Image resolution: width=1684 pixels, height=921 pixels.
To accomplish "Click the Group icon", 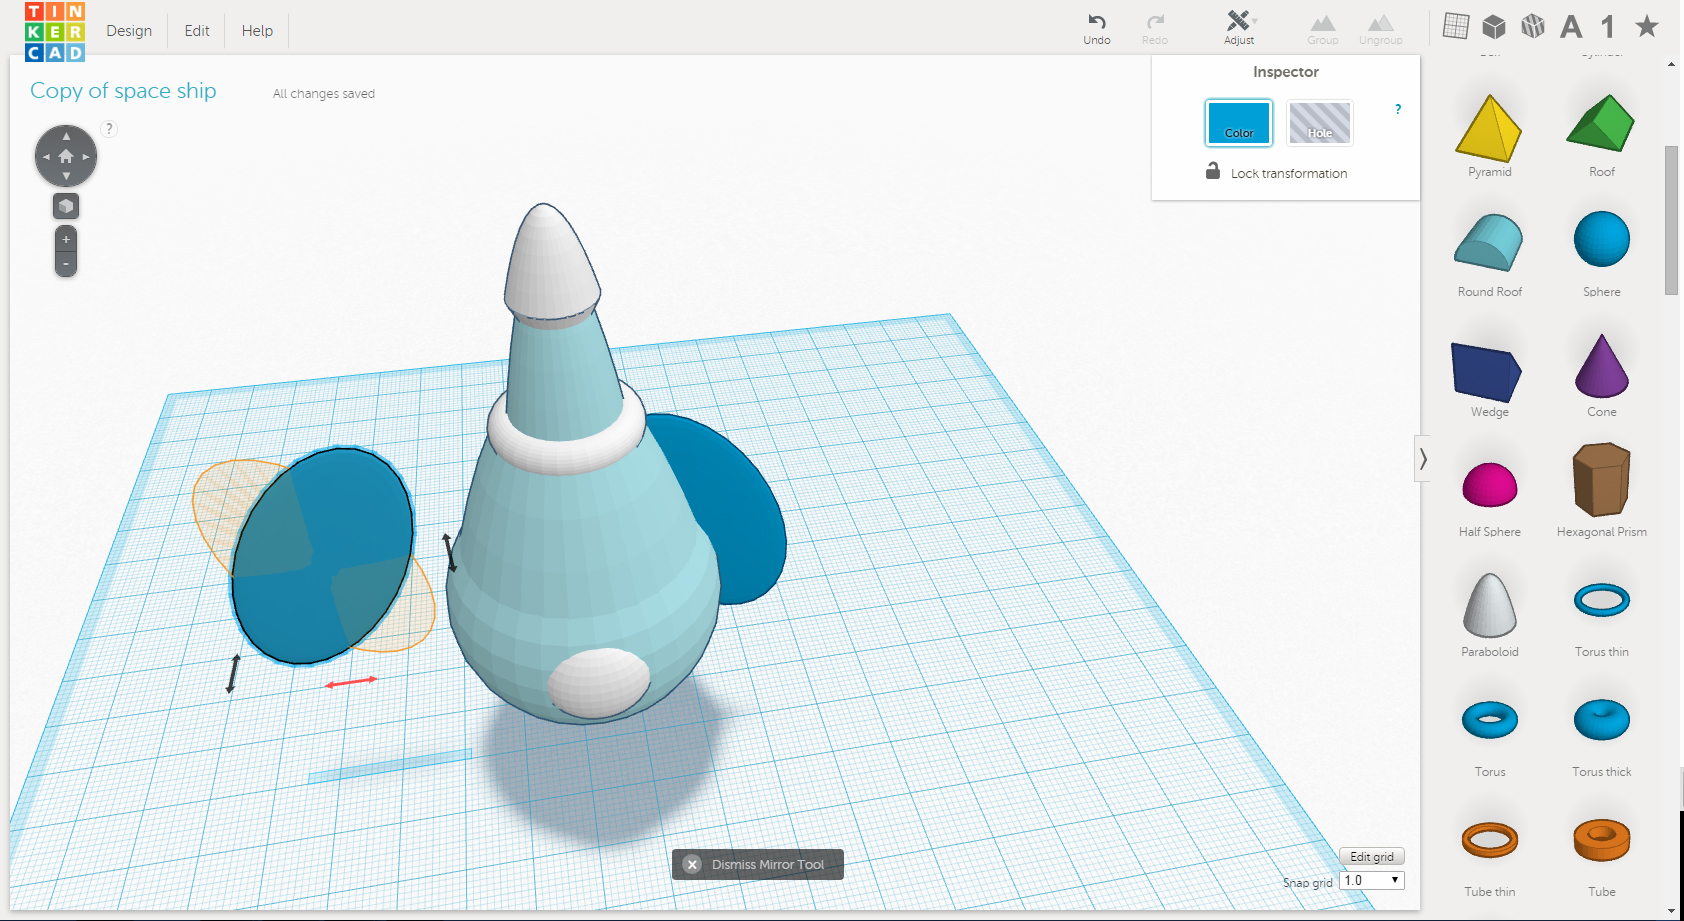I will tap(1323, 29).
